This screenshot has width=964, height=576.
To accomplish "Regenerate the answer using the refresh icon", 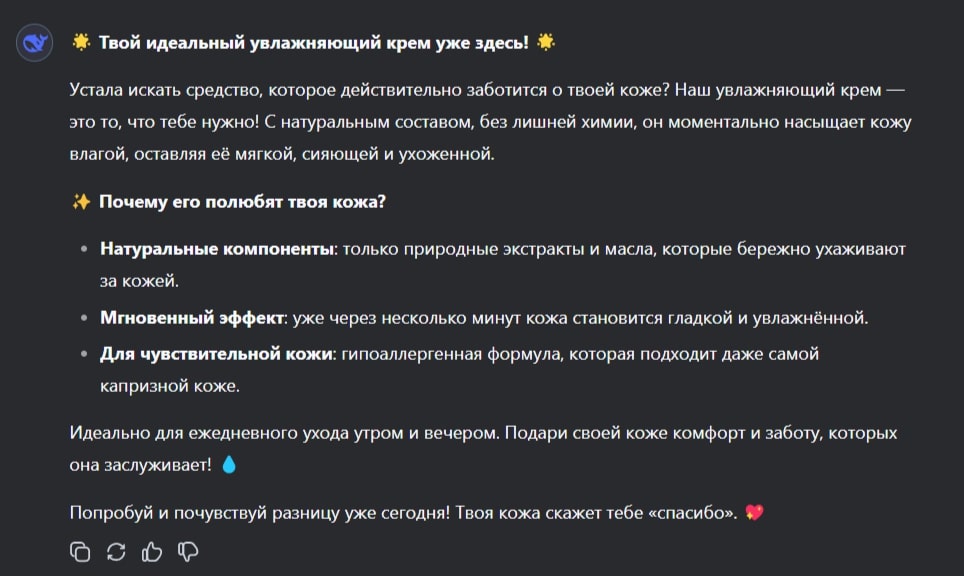I will [116, 552].
